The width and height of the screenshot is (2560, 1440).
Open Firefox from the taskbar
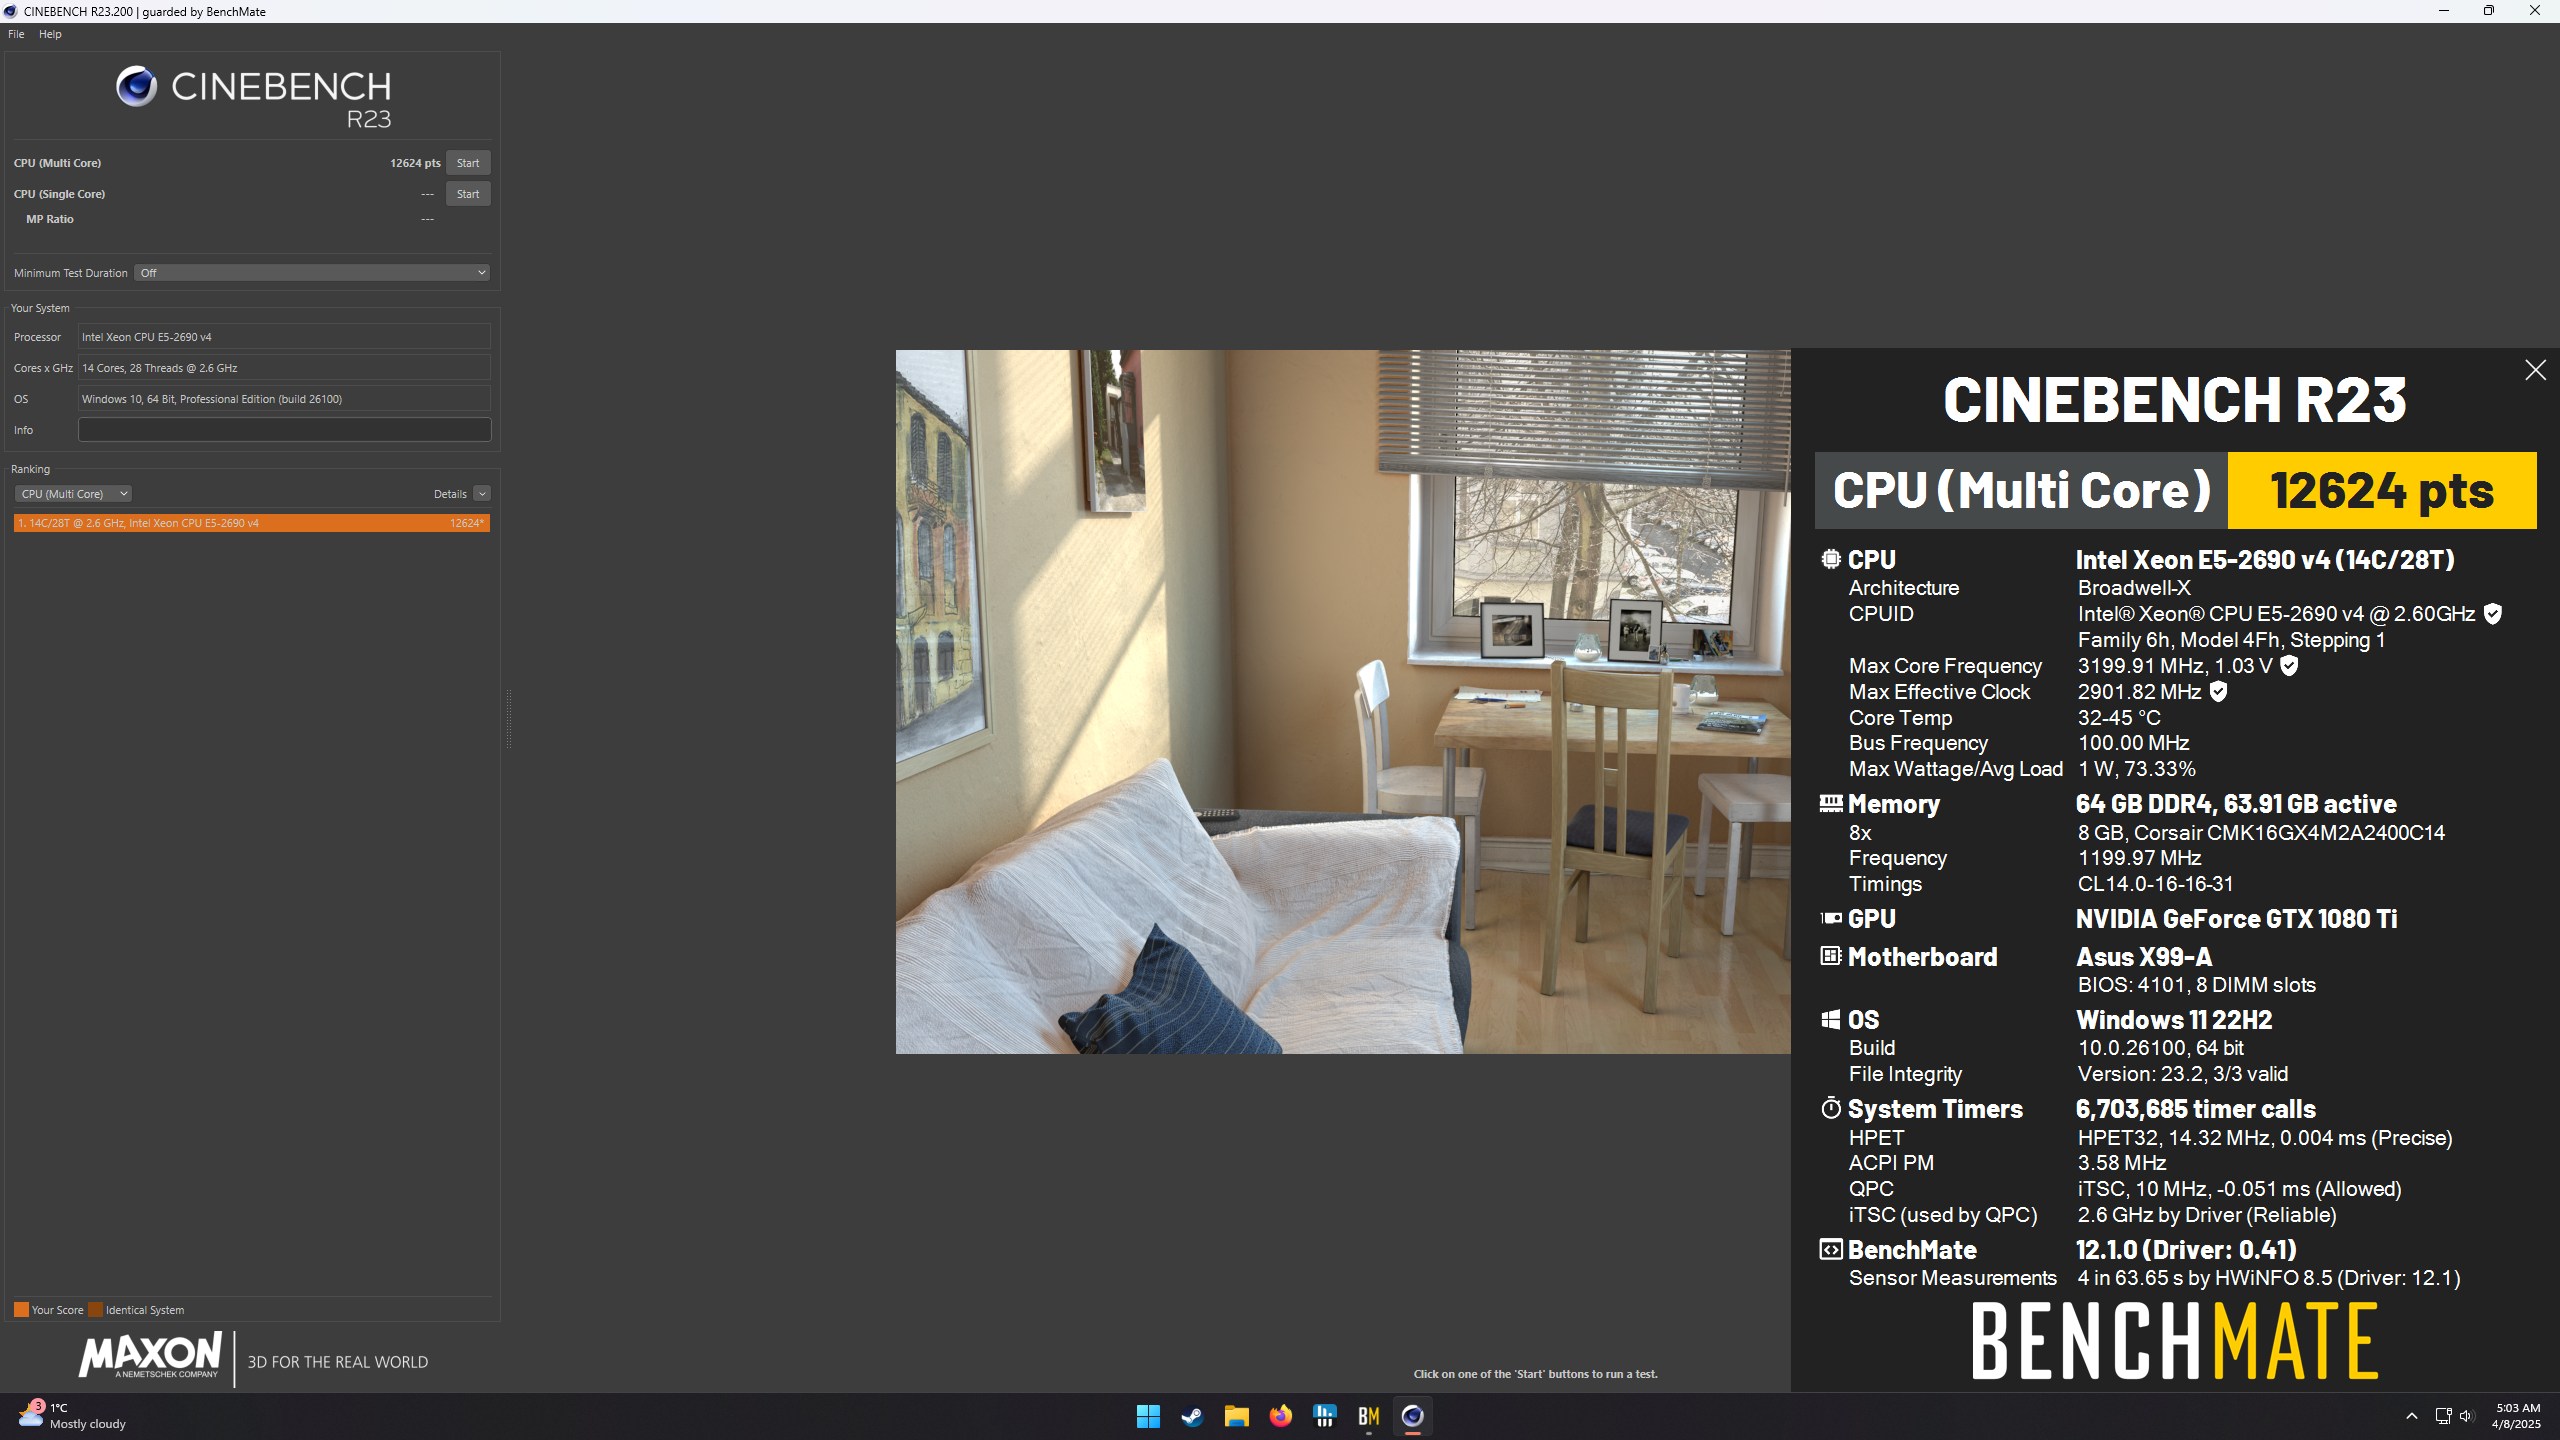(1280, 1417)
